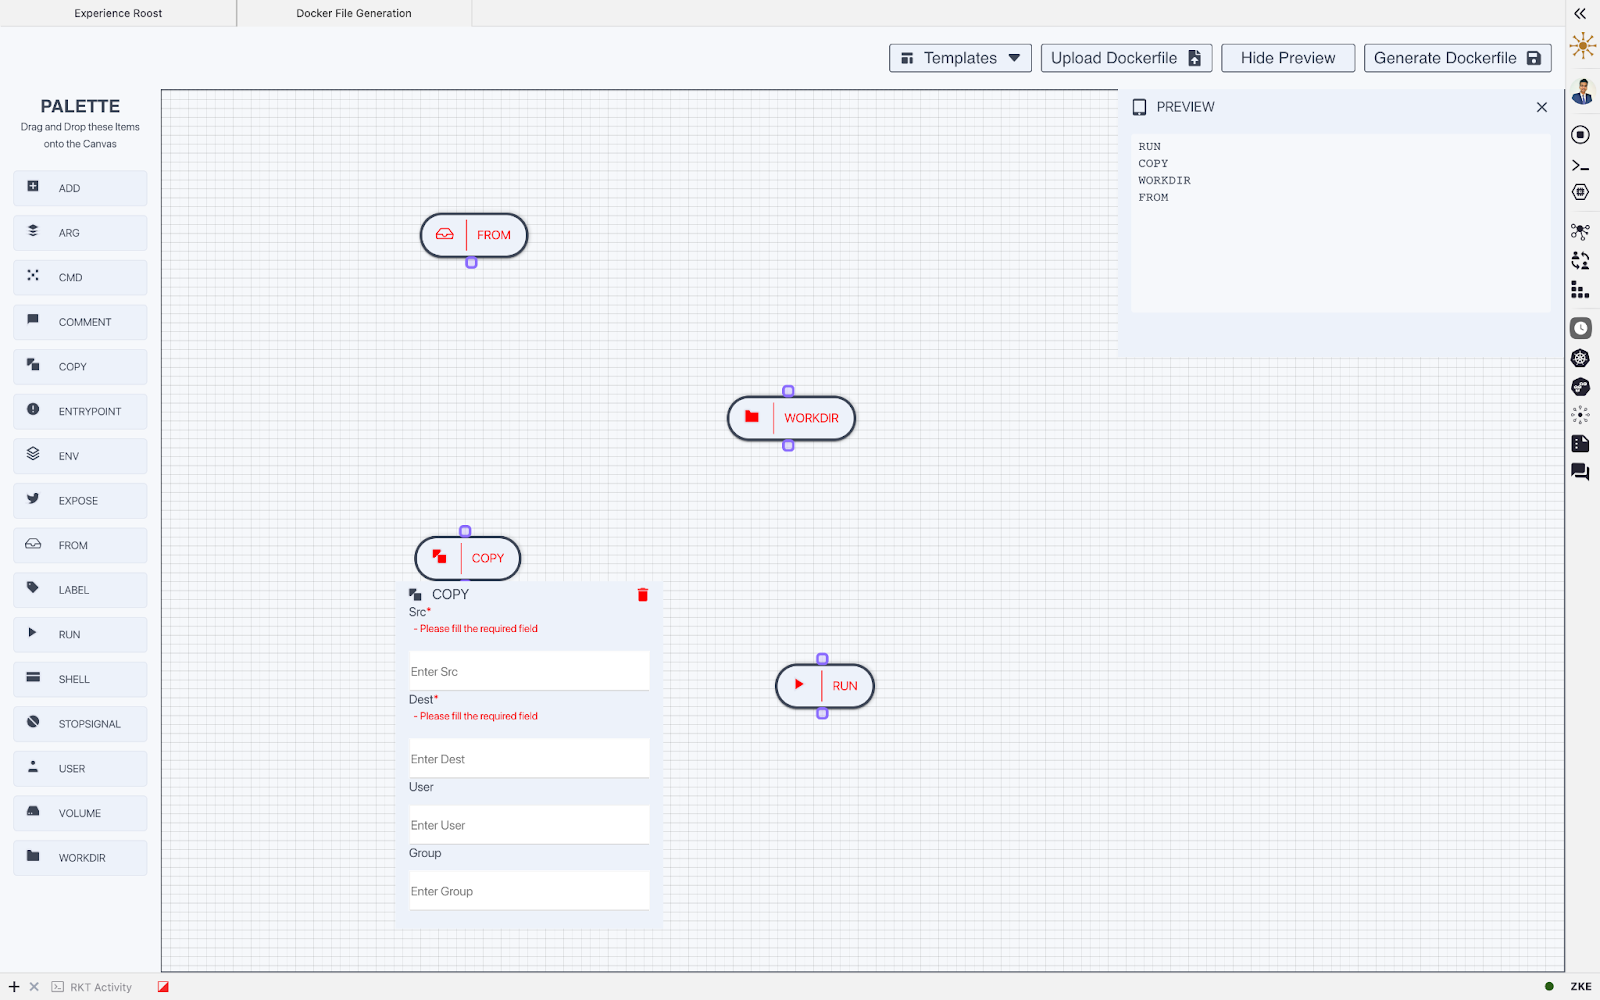Open the terminal icon in right sidebar

click(x=1581, y=165)
